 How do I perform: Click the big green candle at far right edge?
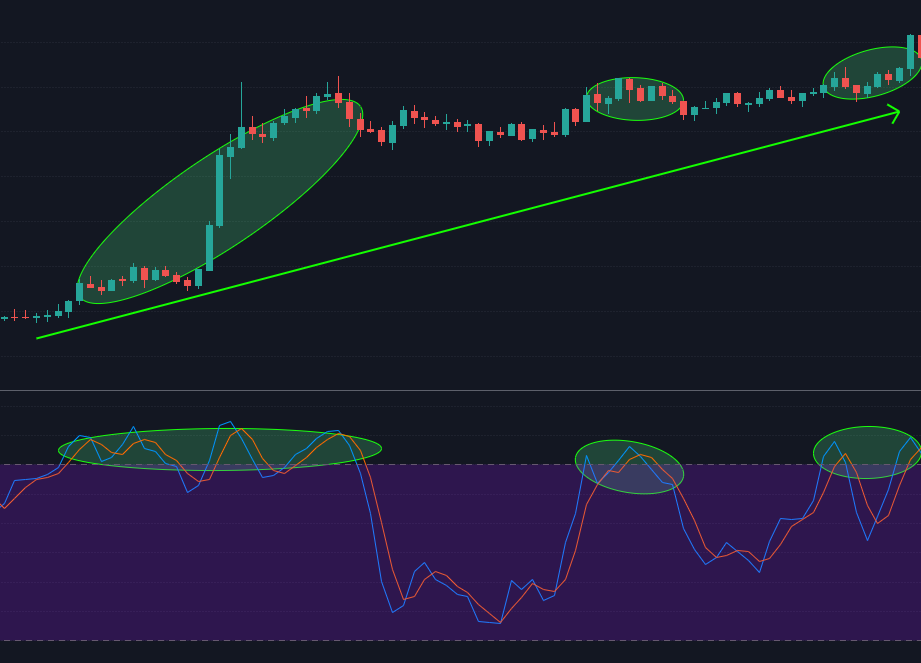coord(910,52)
